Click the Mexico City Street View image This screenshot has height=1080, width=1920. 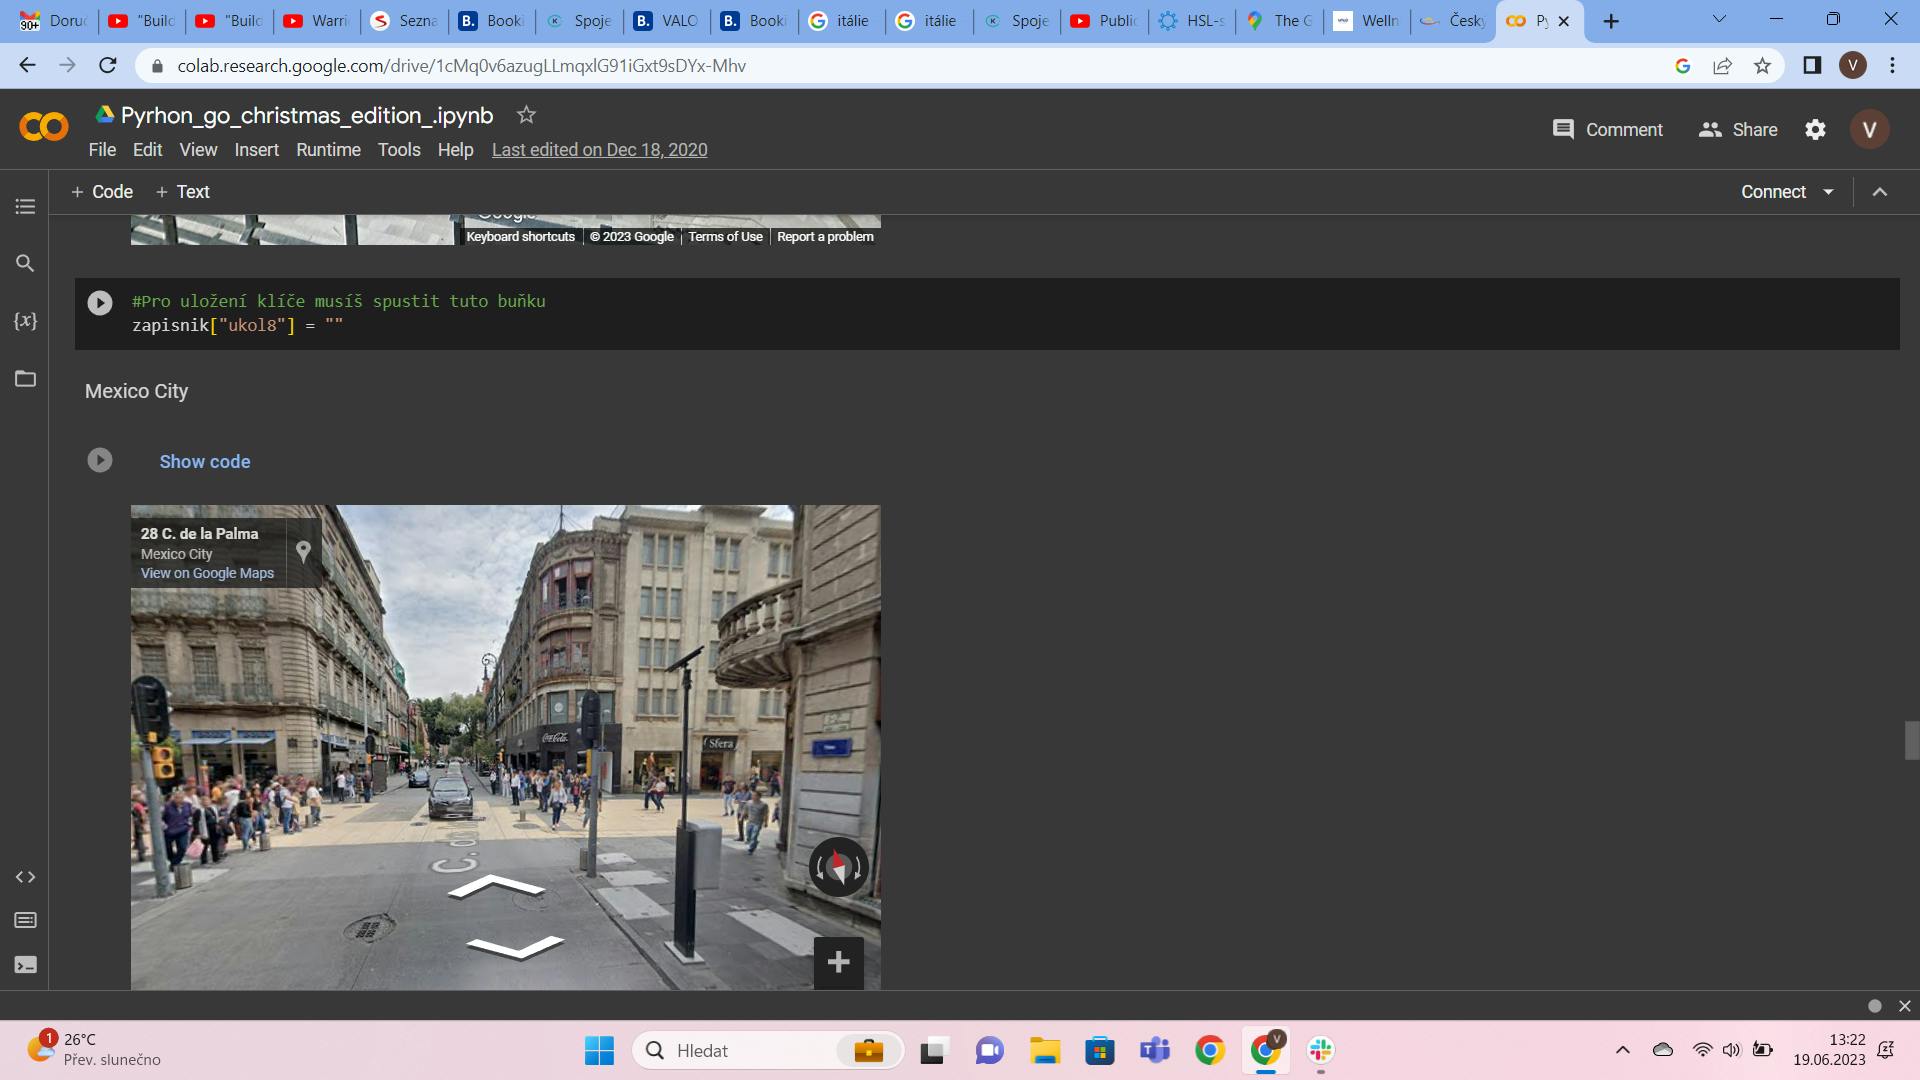(505, 747)
